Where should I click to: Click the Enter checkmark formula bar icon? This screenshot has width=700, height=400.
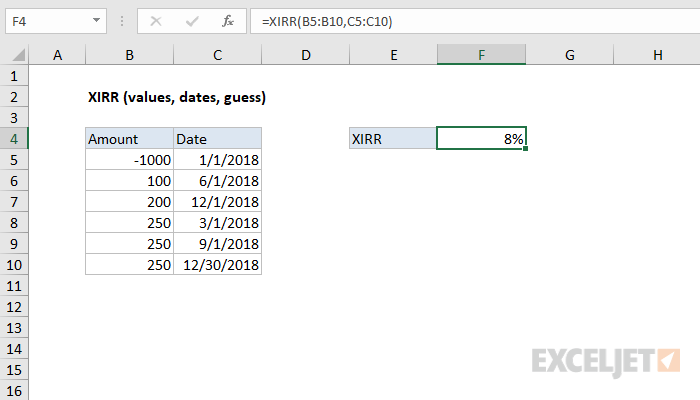(x=192, y=21)
